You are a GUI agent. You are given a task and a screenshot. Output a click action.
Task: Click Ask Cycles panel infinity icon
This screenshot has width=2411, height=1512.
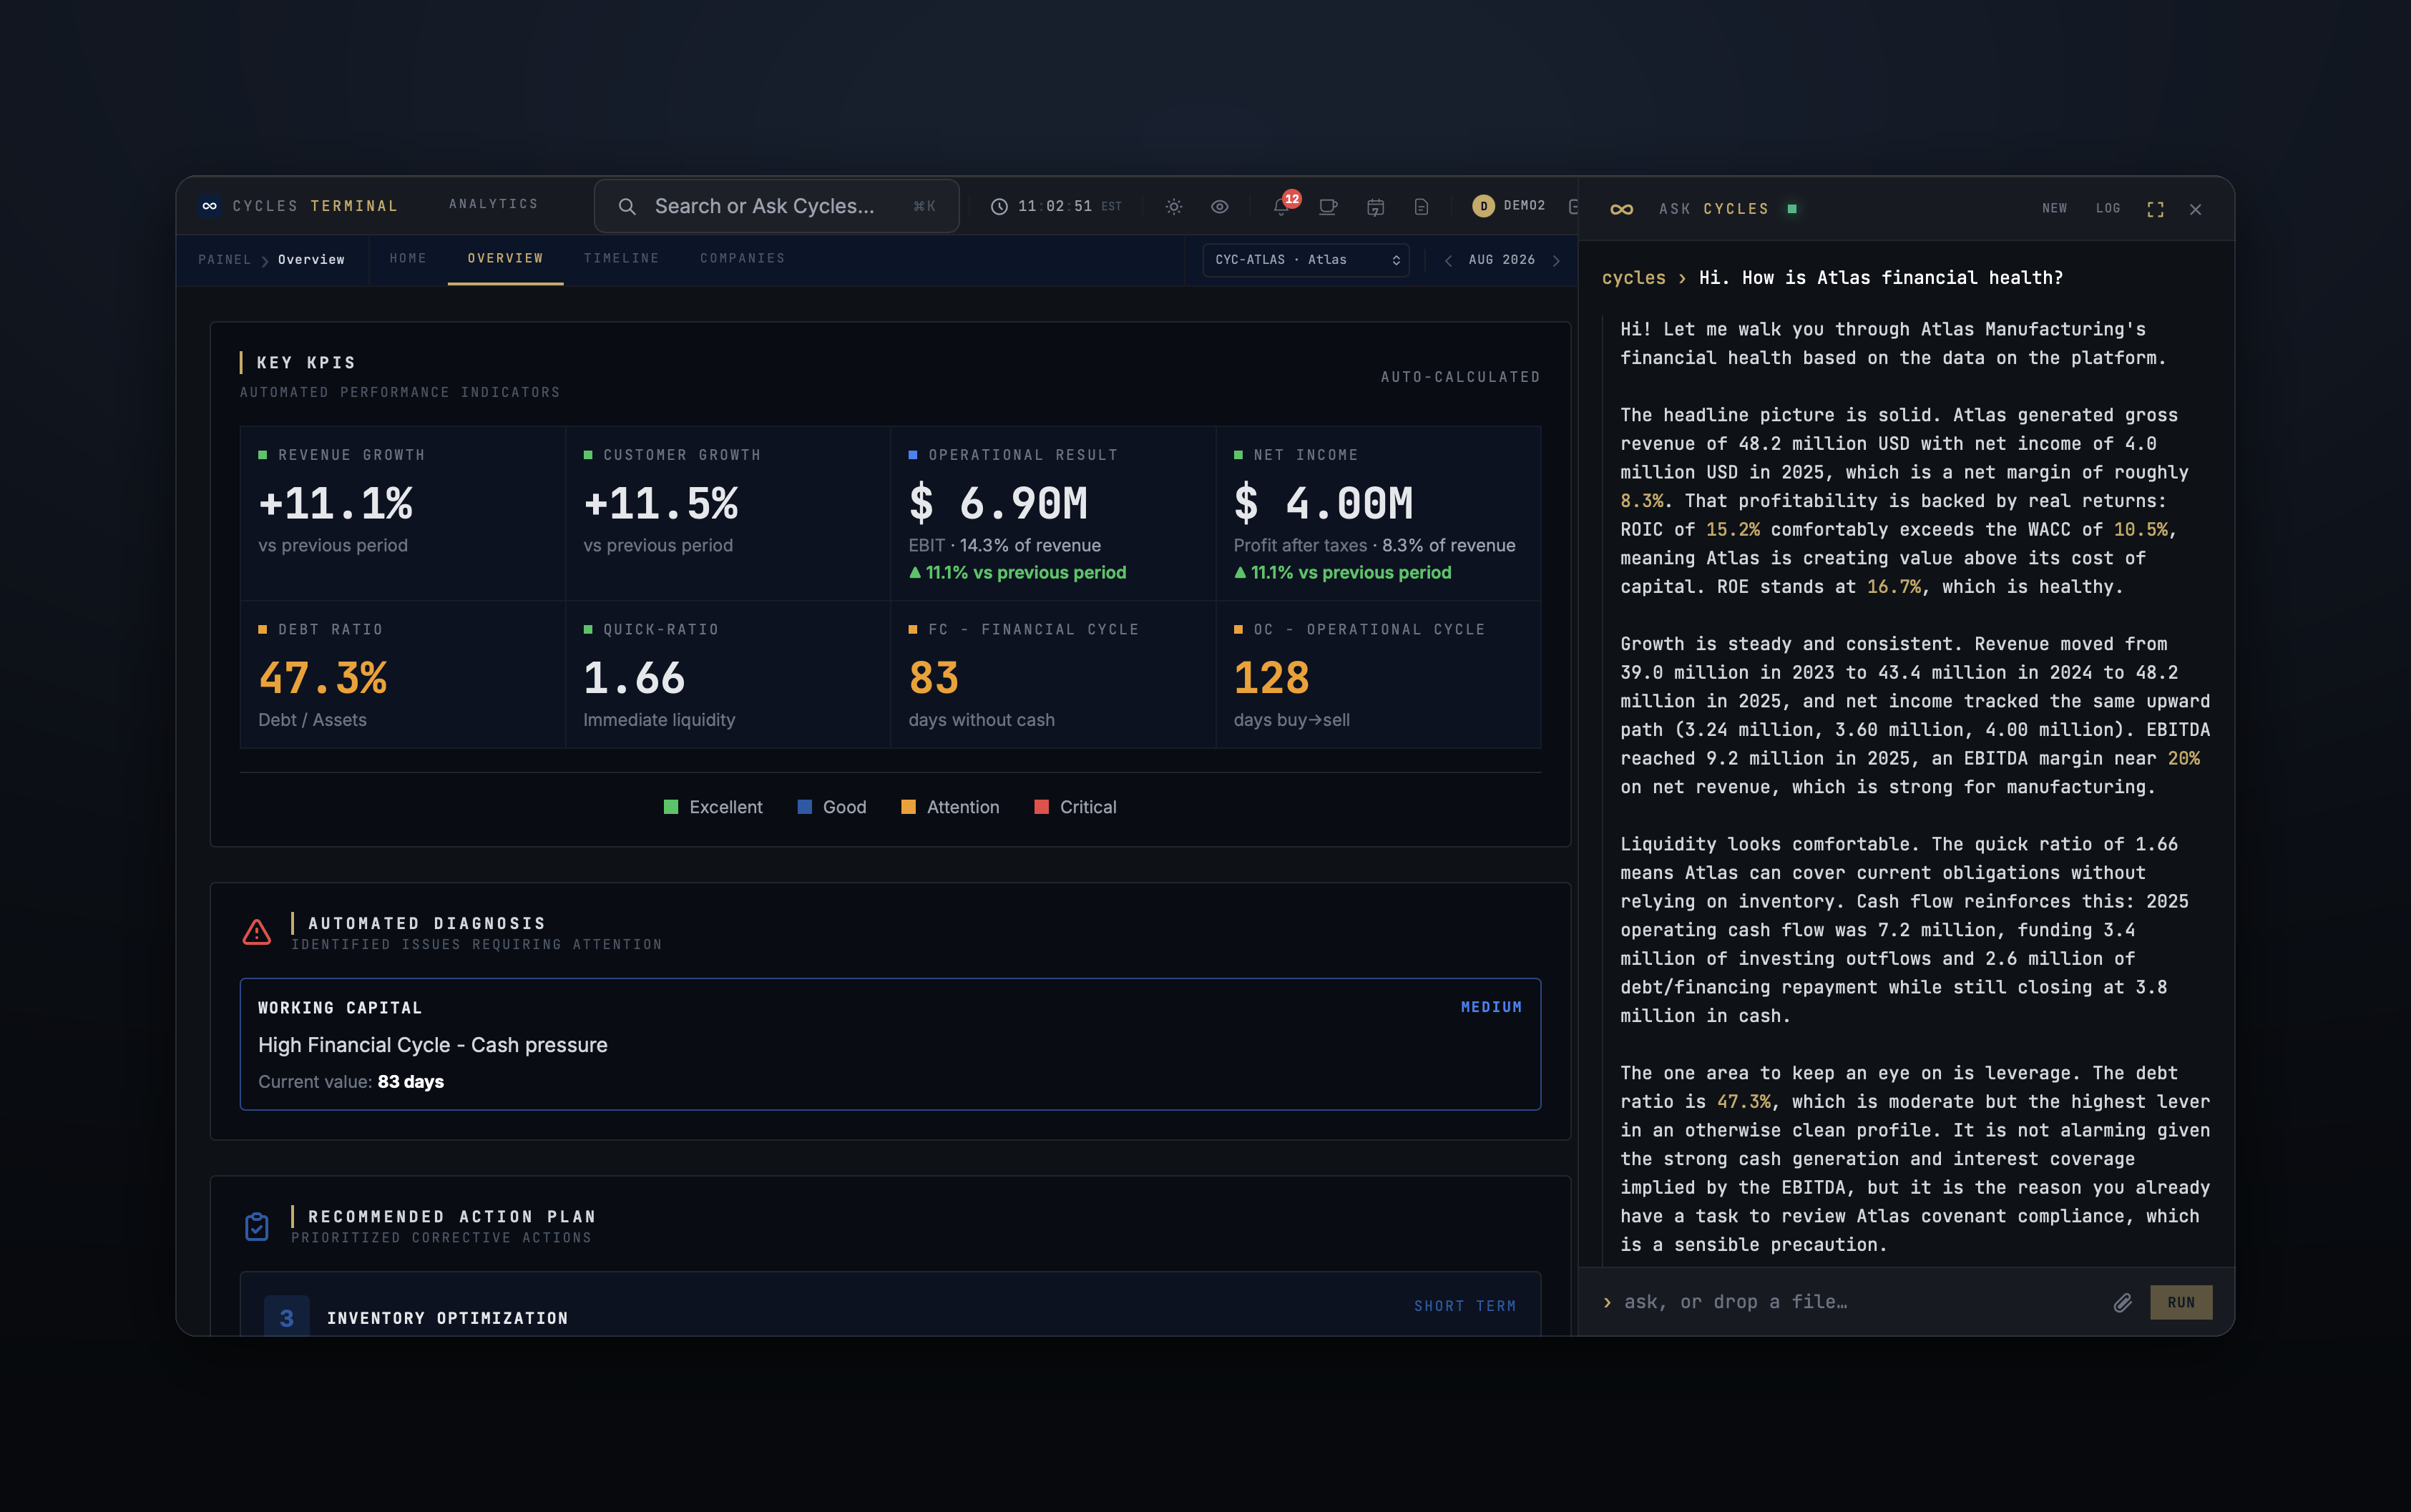pyautogui.click(x=1622, y=209)
